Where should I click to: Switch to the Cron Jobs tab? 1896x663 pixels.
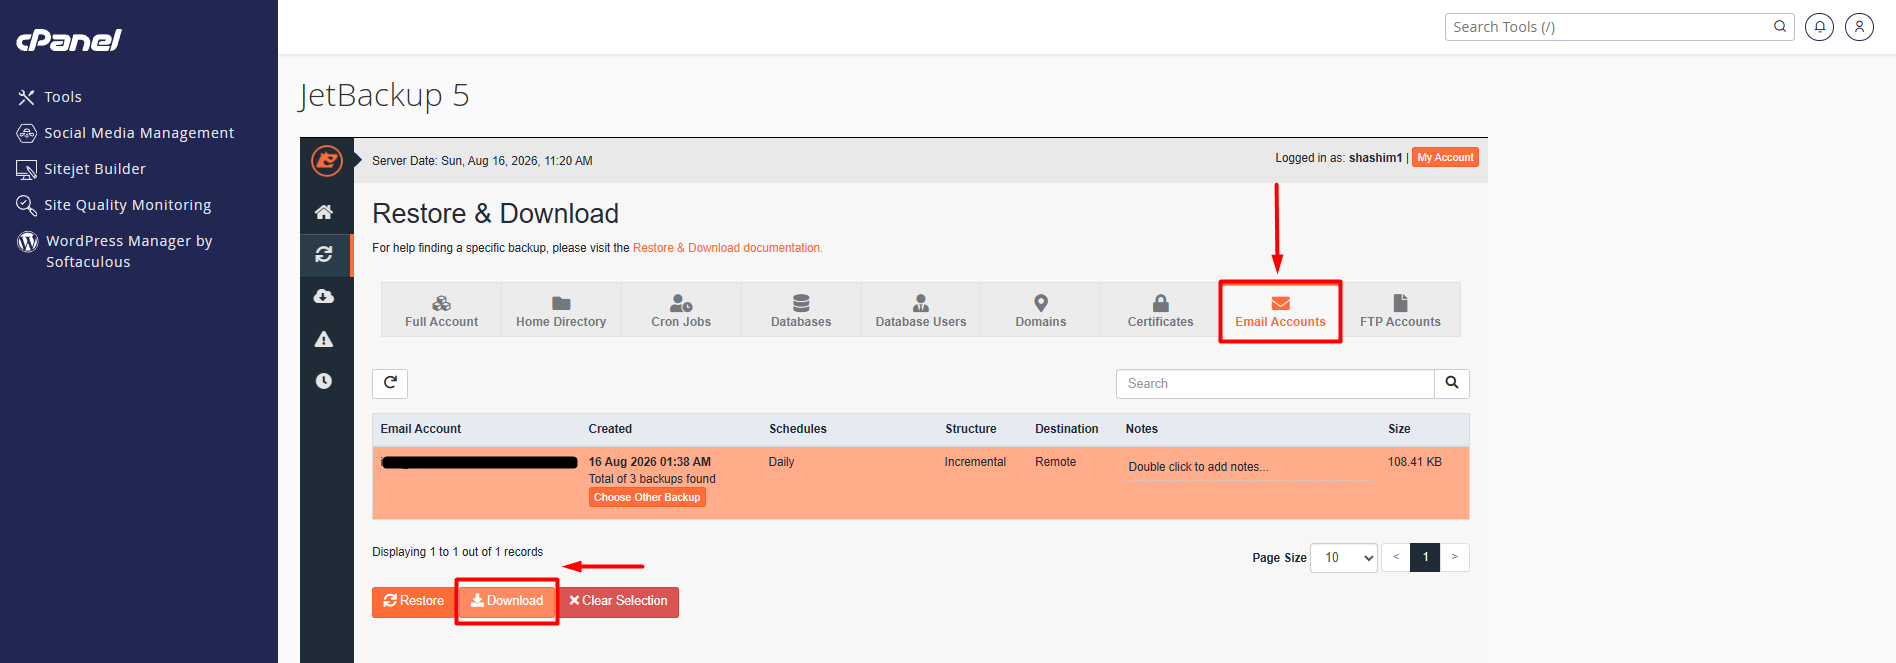tap(681, 310)
